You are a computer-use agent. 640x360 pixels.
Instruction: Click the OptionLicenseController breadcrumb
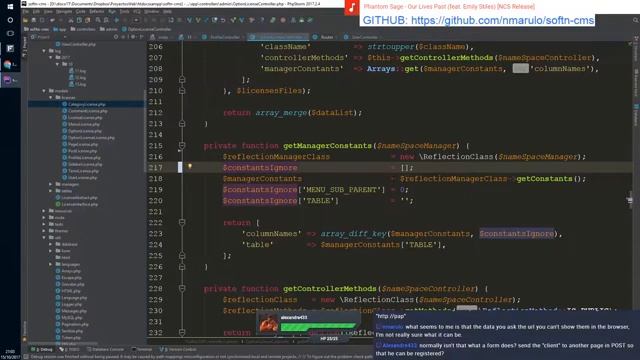click(146, 29)
